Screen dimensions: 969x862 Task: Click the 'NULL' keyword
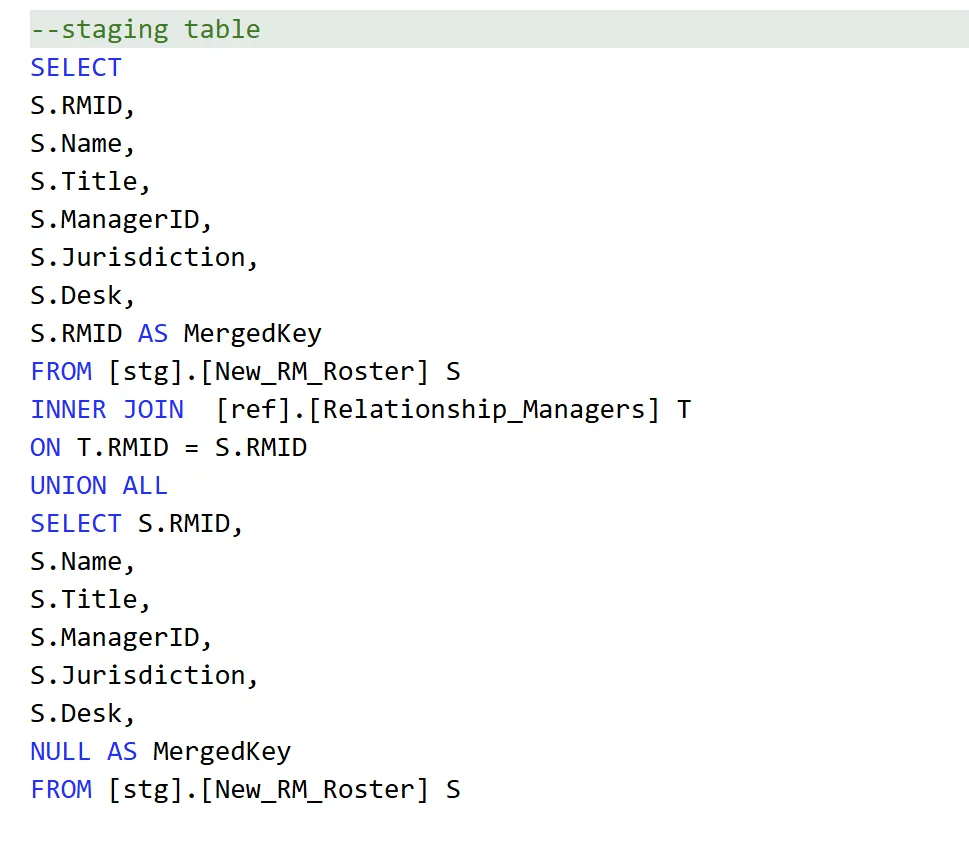[x=61, y=752]
